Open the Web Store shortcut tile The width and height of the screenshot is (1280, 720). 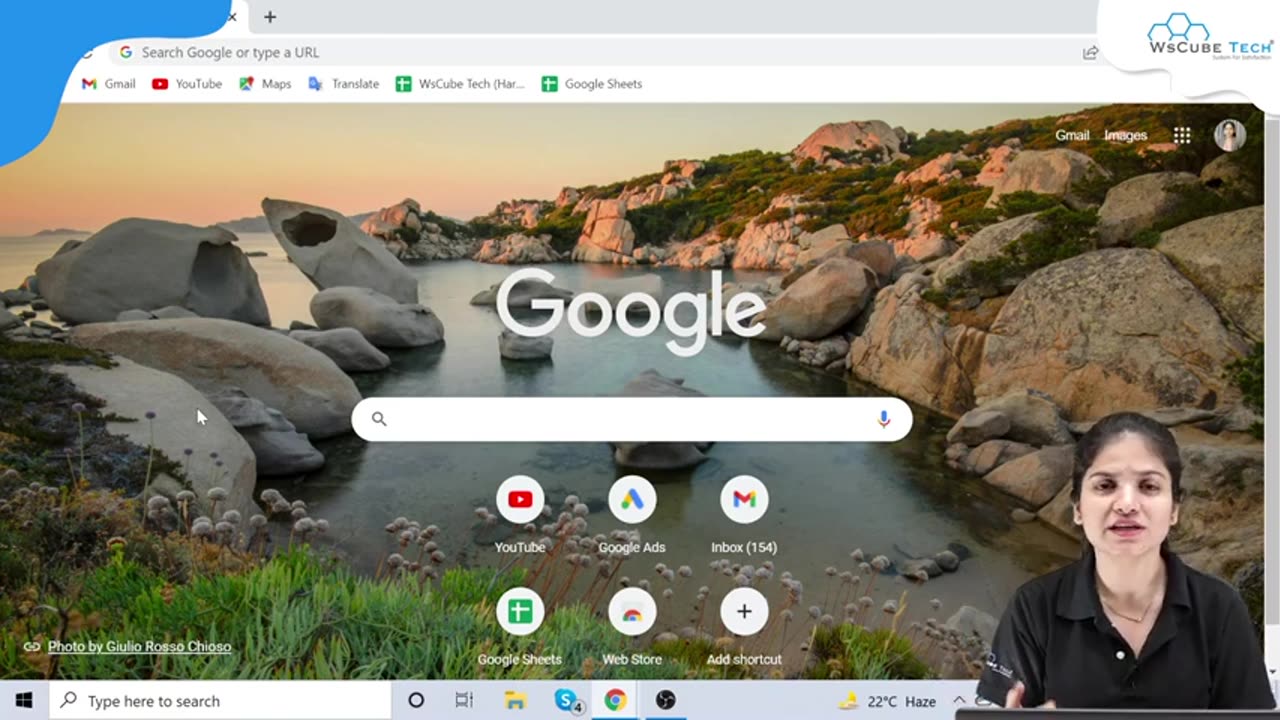click(x=632, y=627)
